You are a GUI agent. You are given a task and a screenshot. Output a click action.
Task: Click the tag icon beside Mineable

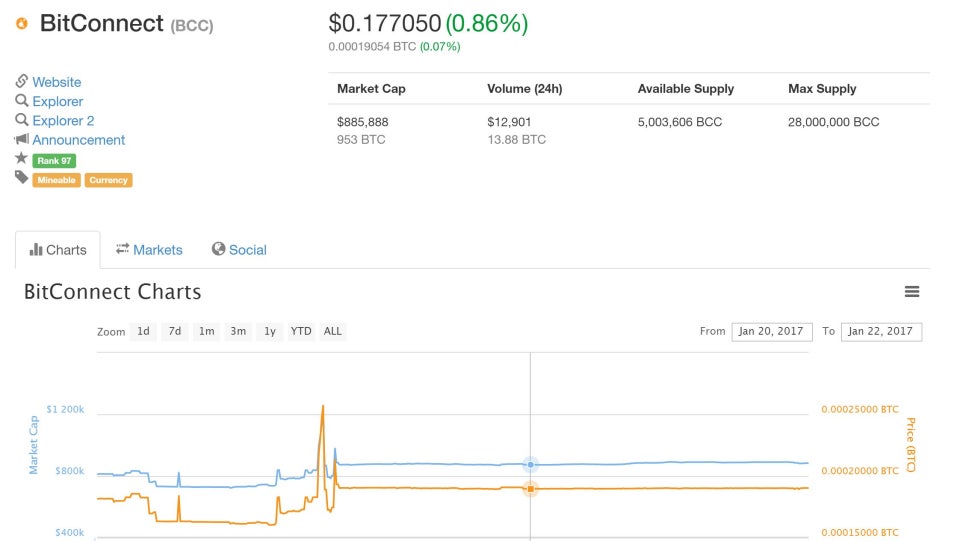pos(22,178)
